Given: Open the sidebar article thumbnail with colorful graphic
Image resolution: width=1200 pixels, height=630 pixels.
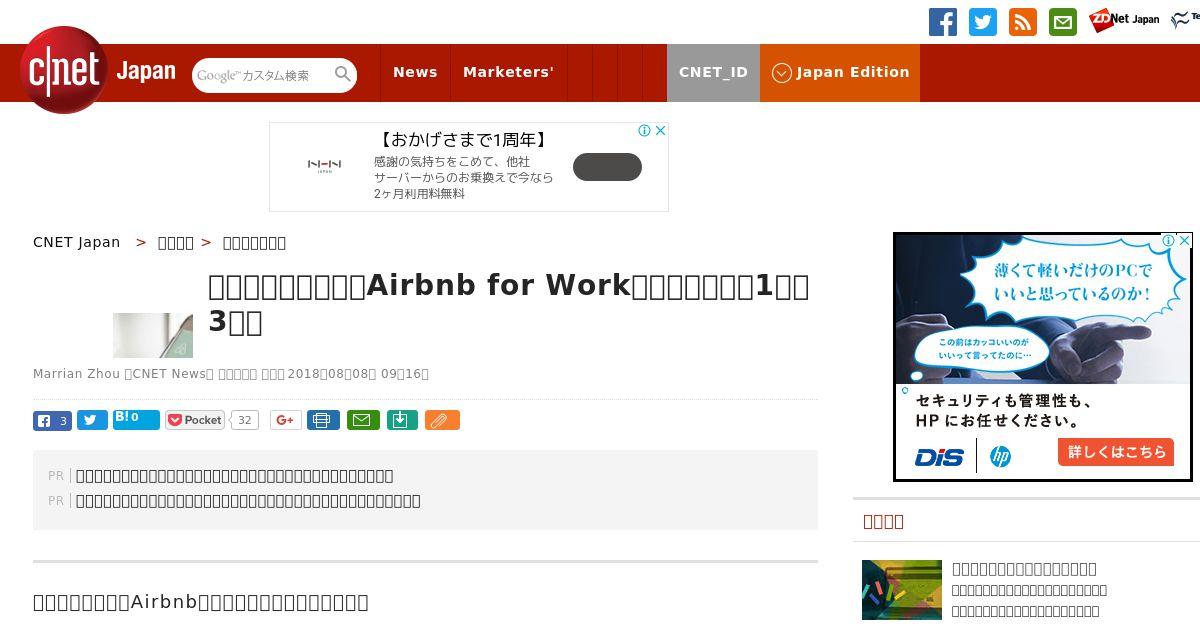Looking at the screenshot, I should tap(902, 590).
